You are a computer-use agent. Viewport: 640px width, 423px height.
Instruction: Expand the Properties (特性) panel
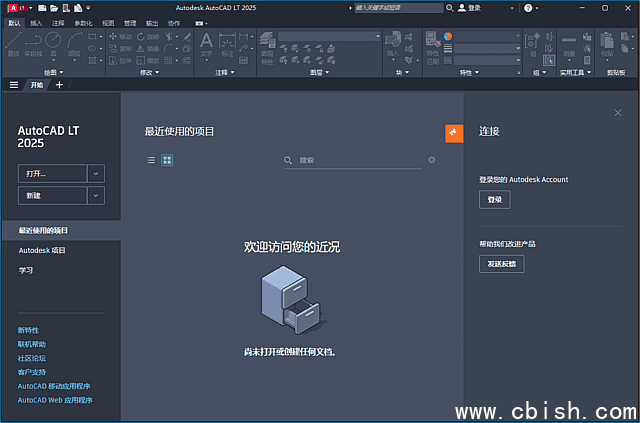(469, 72)
